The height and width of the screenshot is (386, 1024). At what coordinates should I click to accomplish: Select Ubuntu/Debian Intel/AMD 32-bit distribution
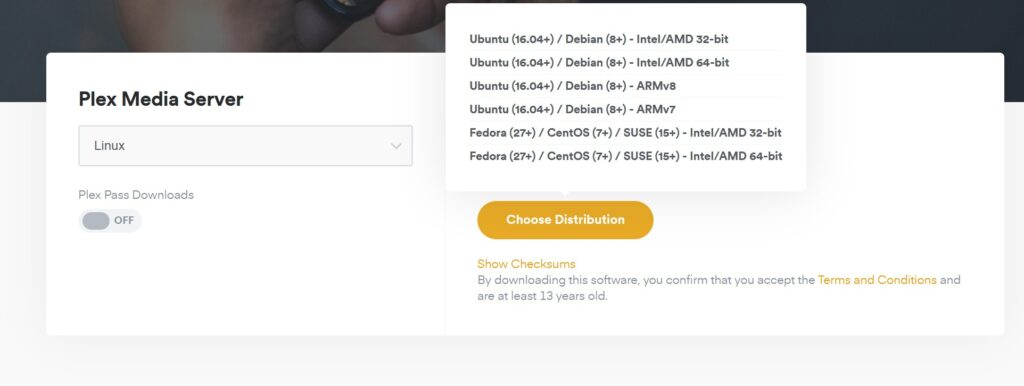599,39
